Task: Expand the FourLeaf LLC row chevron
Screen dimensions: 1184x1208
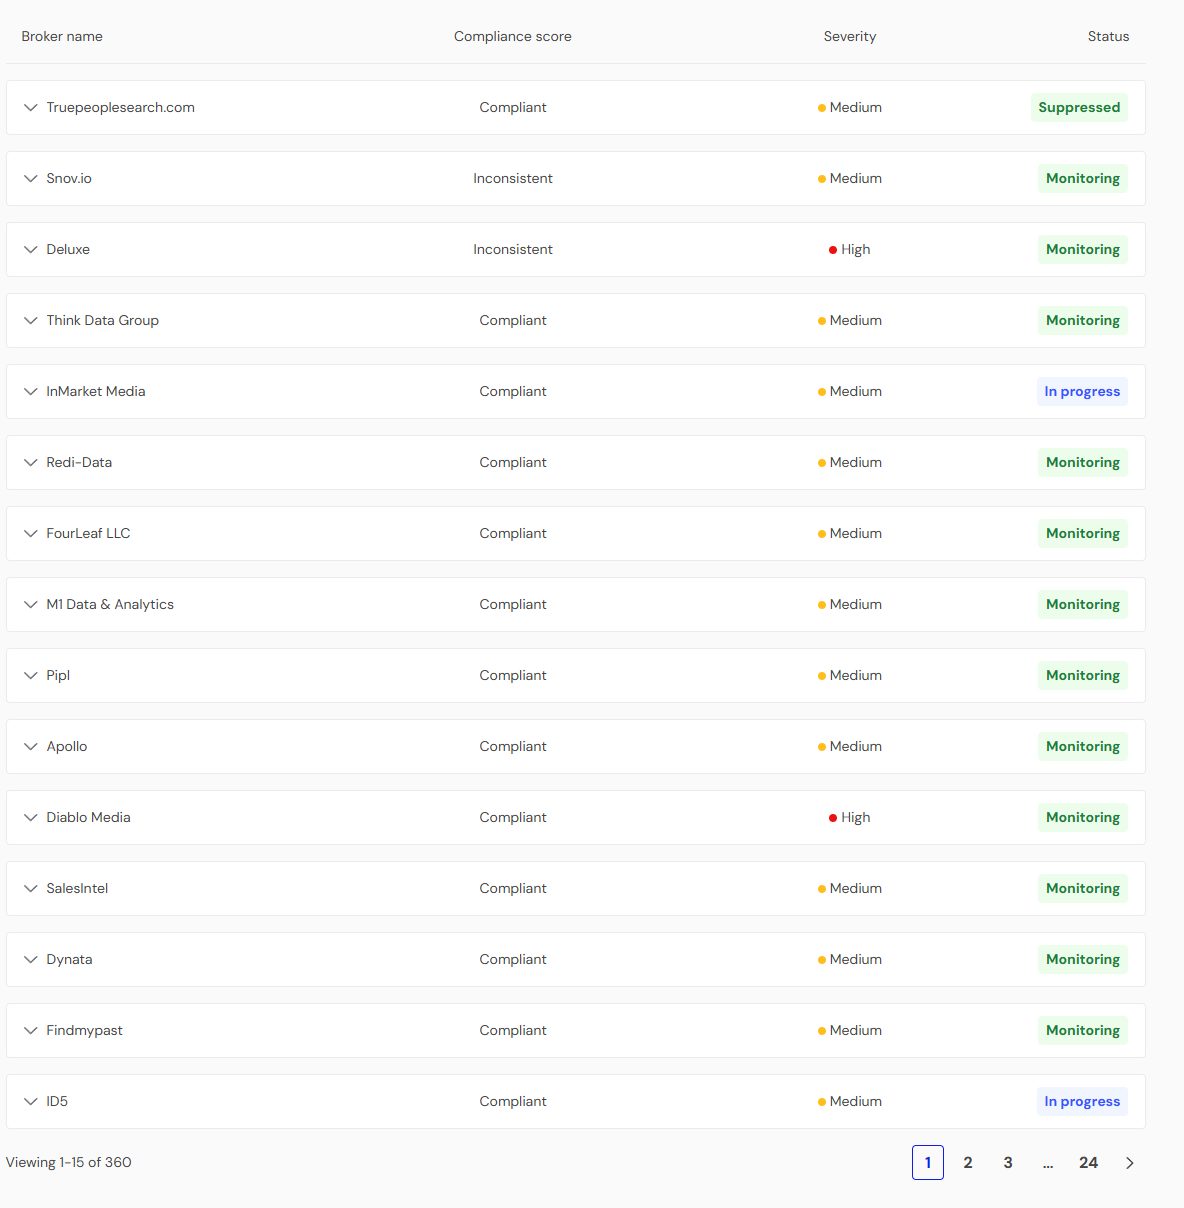Action: (31, 533)
